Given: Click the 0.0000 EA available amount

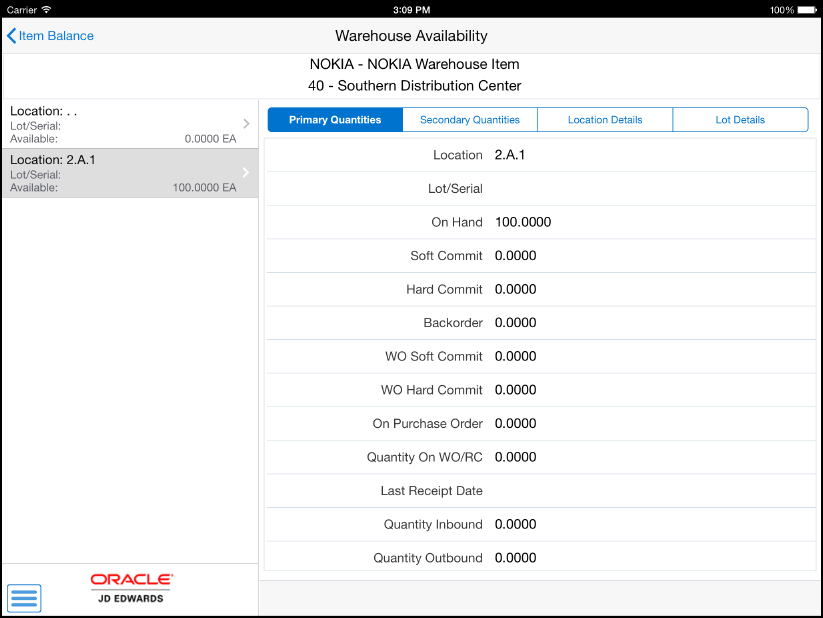Looking at the screenshot, I should point(210,139).
